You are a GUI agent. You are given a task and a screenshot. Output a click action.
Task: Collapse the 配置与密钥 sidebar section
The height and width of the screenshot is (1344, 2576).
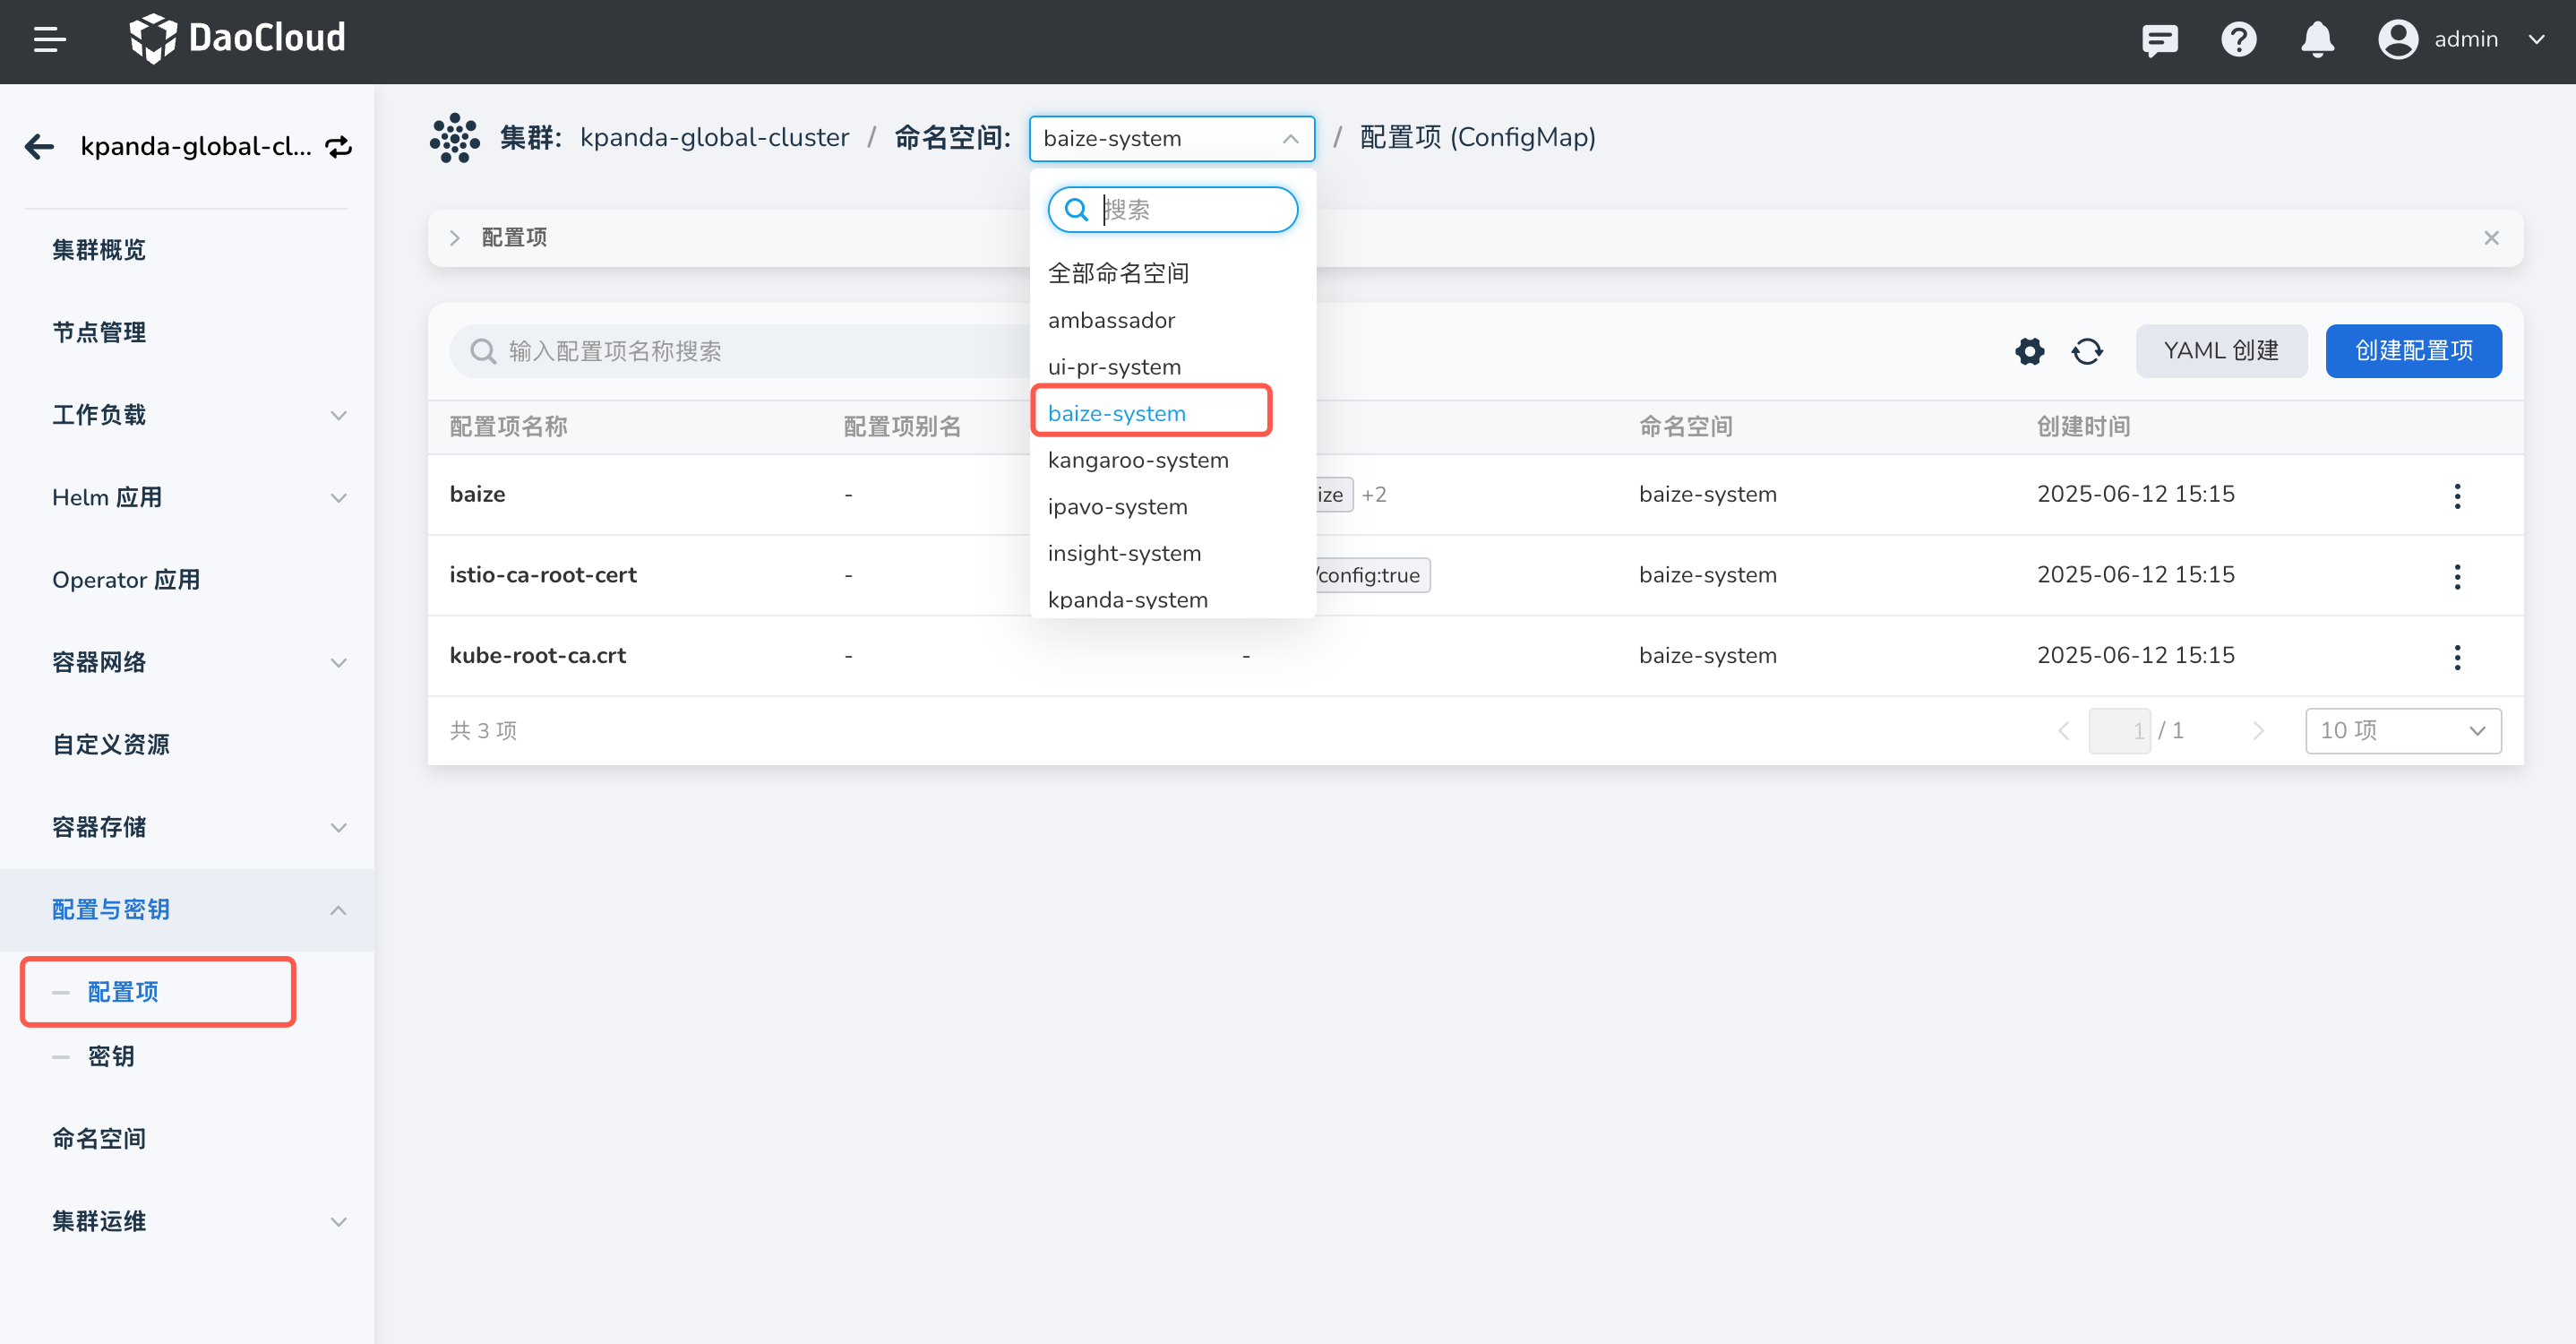click(338, 910)
